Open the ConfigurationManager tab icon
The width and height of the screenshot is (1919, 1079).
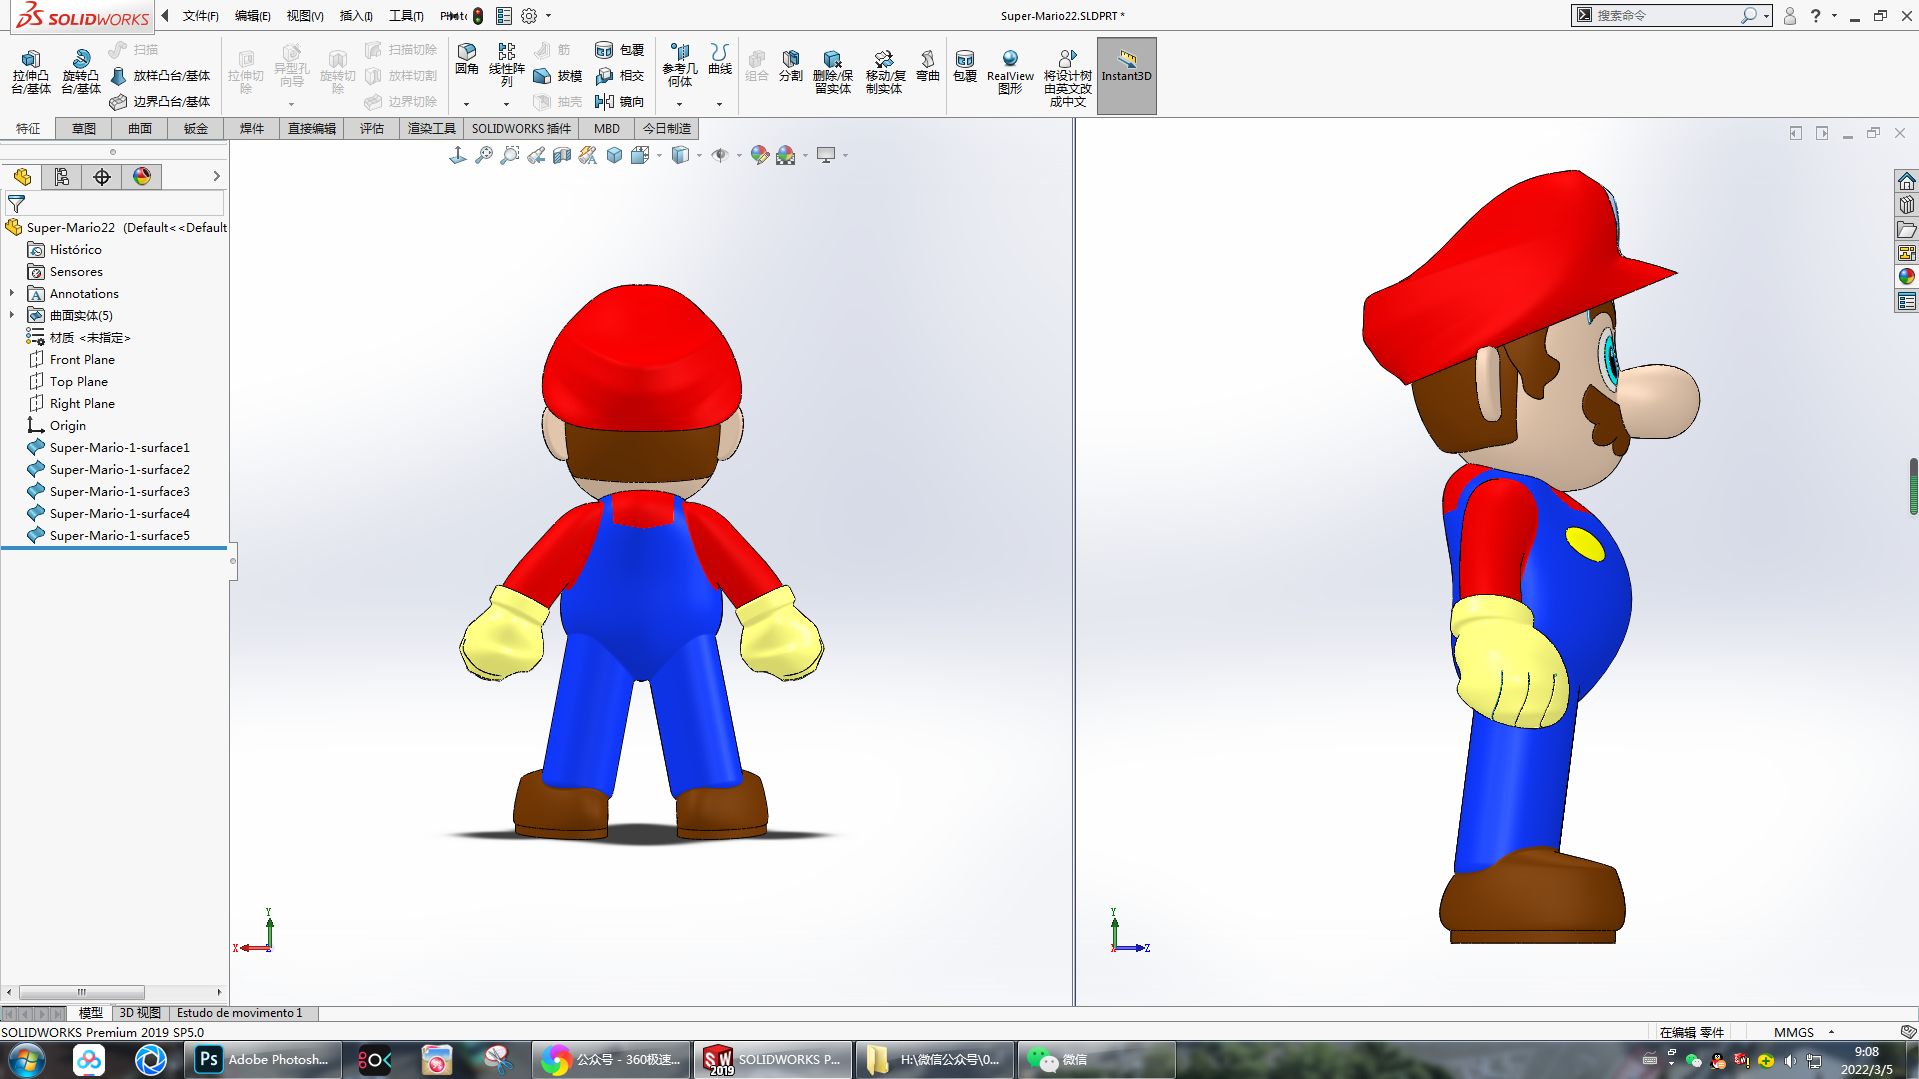tap(62, 177)
